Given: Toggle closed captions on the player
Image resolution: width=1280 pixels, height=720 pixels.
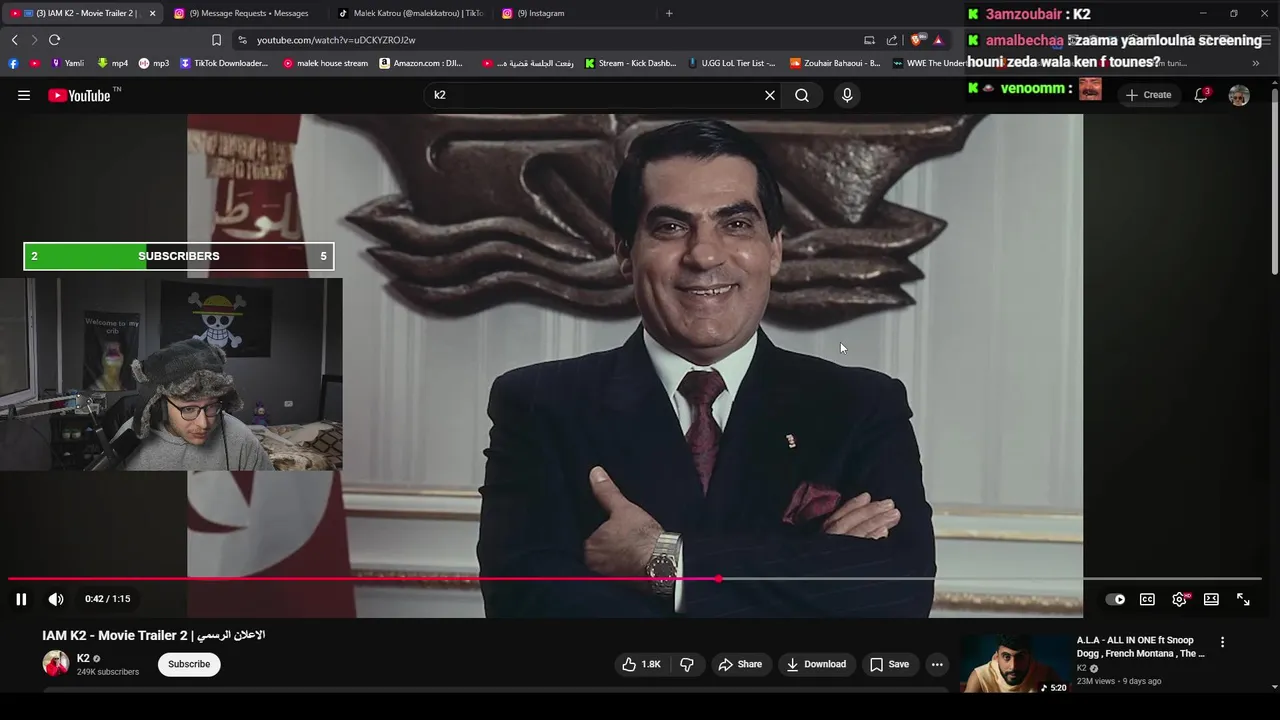Looking at the screenshot, I should coord(1147,599).
